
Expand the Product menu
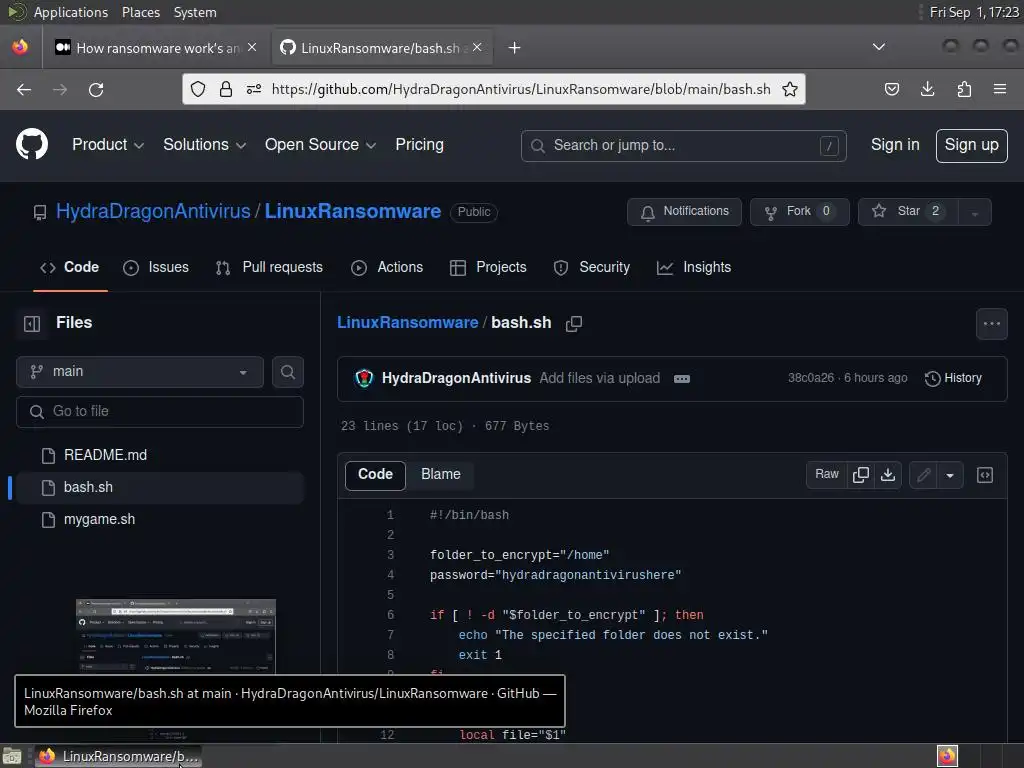point(108,144)
